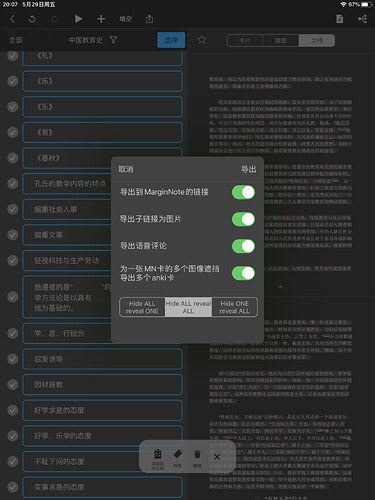
Task: Uncheck the first 《乐》 card
Action: [x=13, y=81]
